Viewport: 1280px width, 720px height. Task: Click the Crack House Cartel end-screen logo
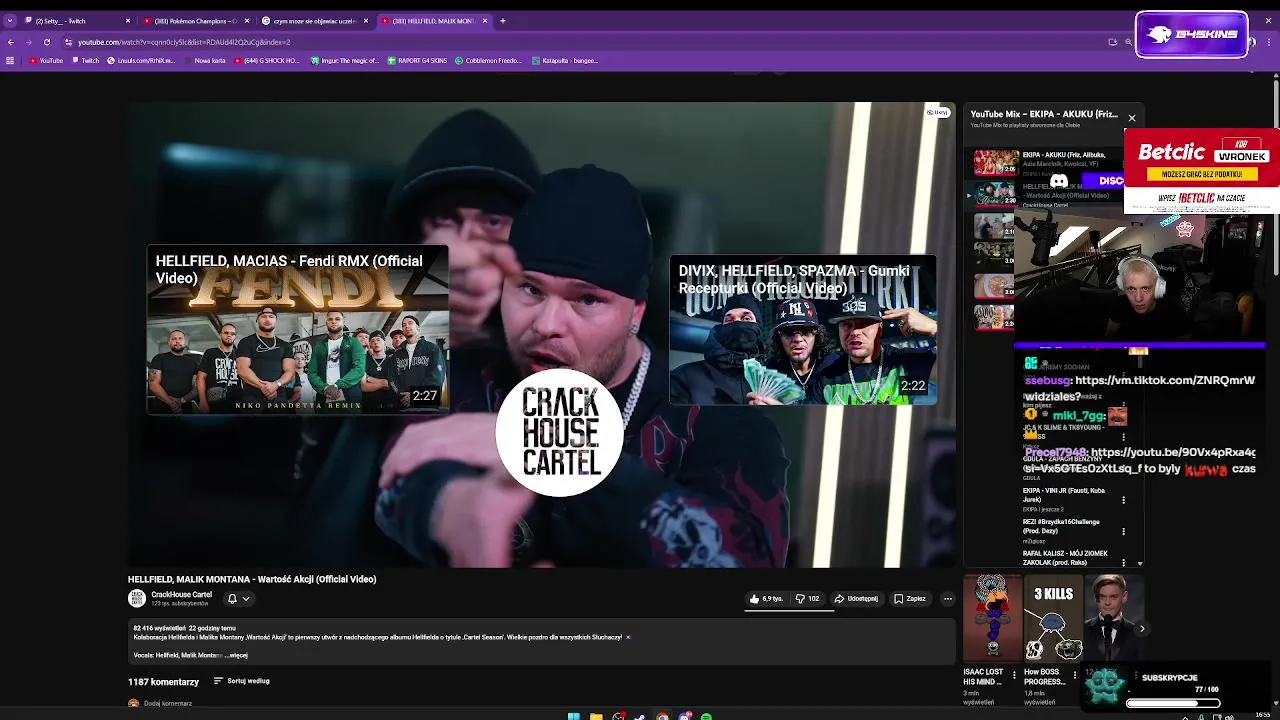(560, 432)
